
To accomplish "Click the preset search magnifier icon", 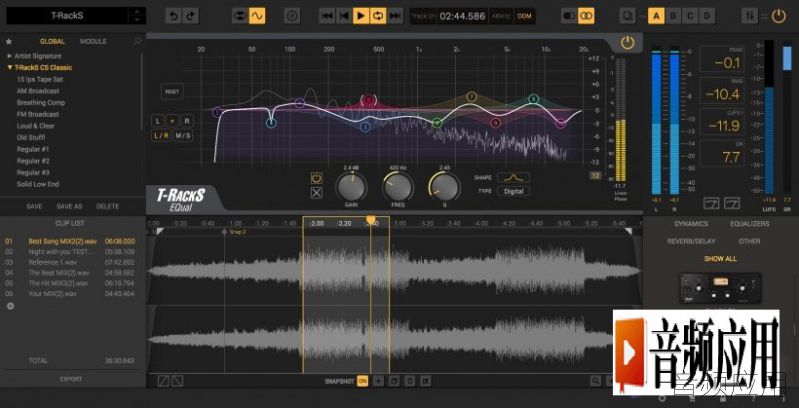I will click(137, 41).
